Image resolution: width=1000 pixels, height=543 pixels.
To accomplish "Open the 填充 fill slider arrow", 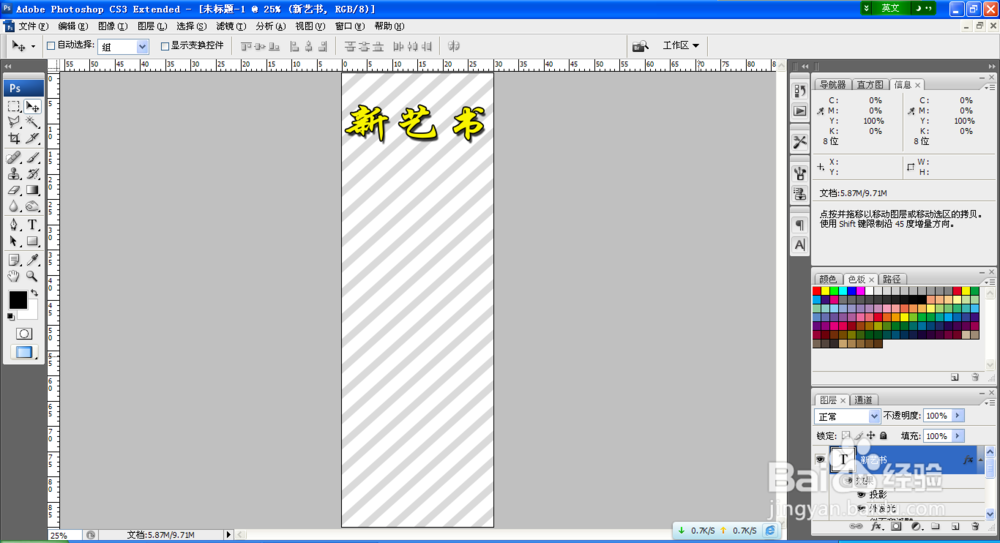I will (x=957, y=436).
